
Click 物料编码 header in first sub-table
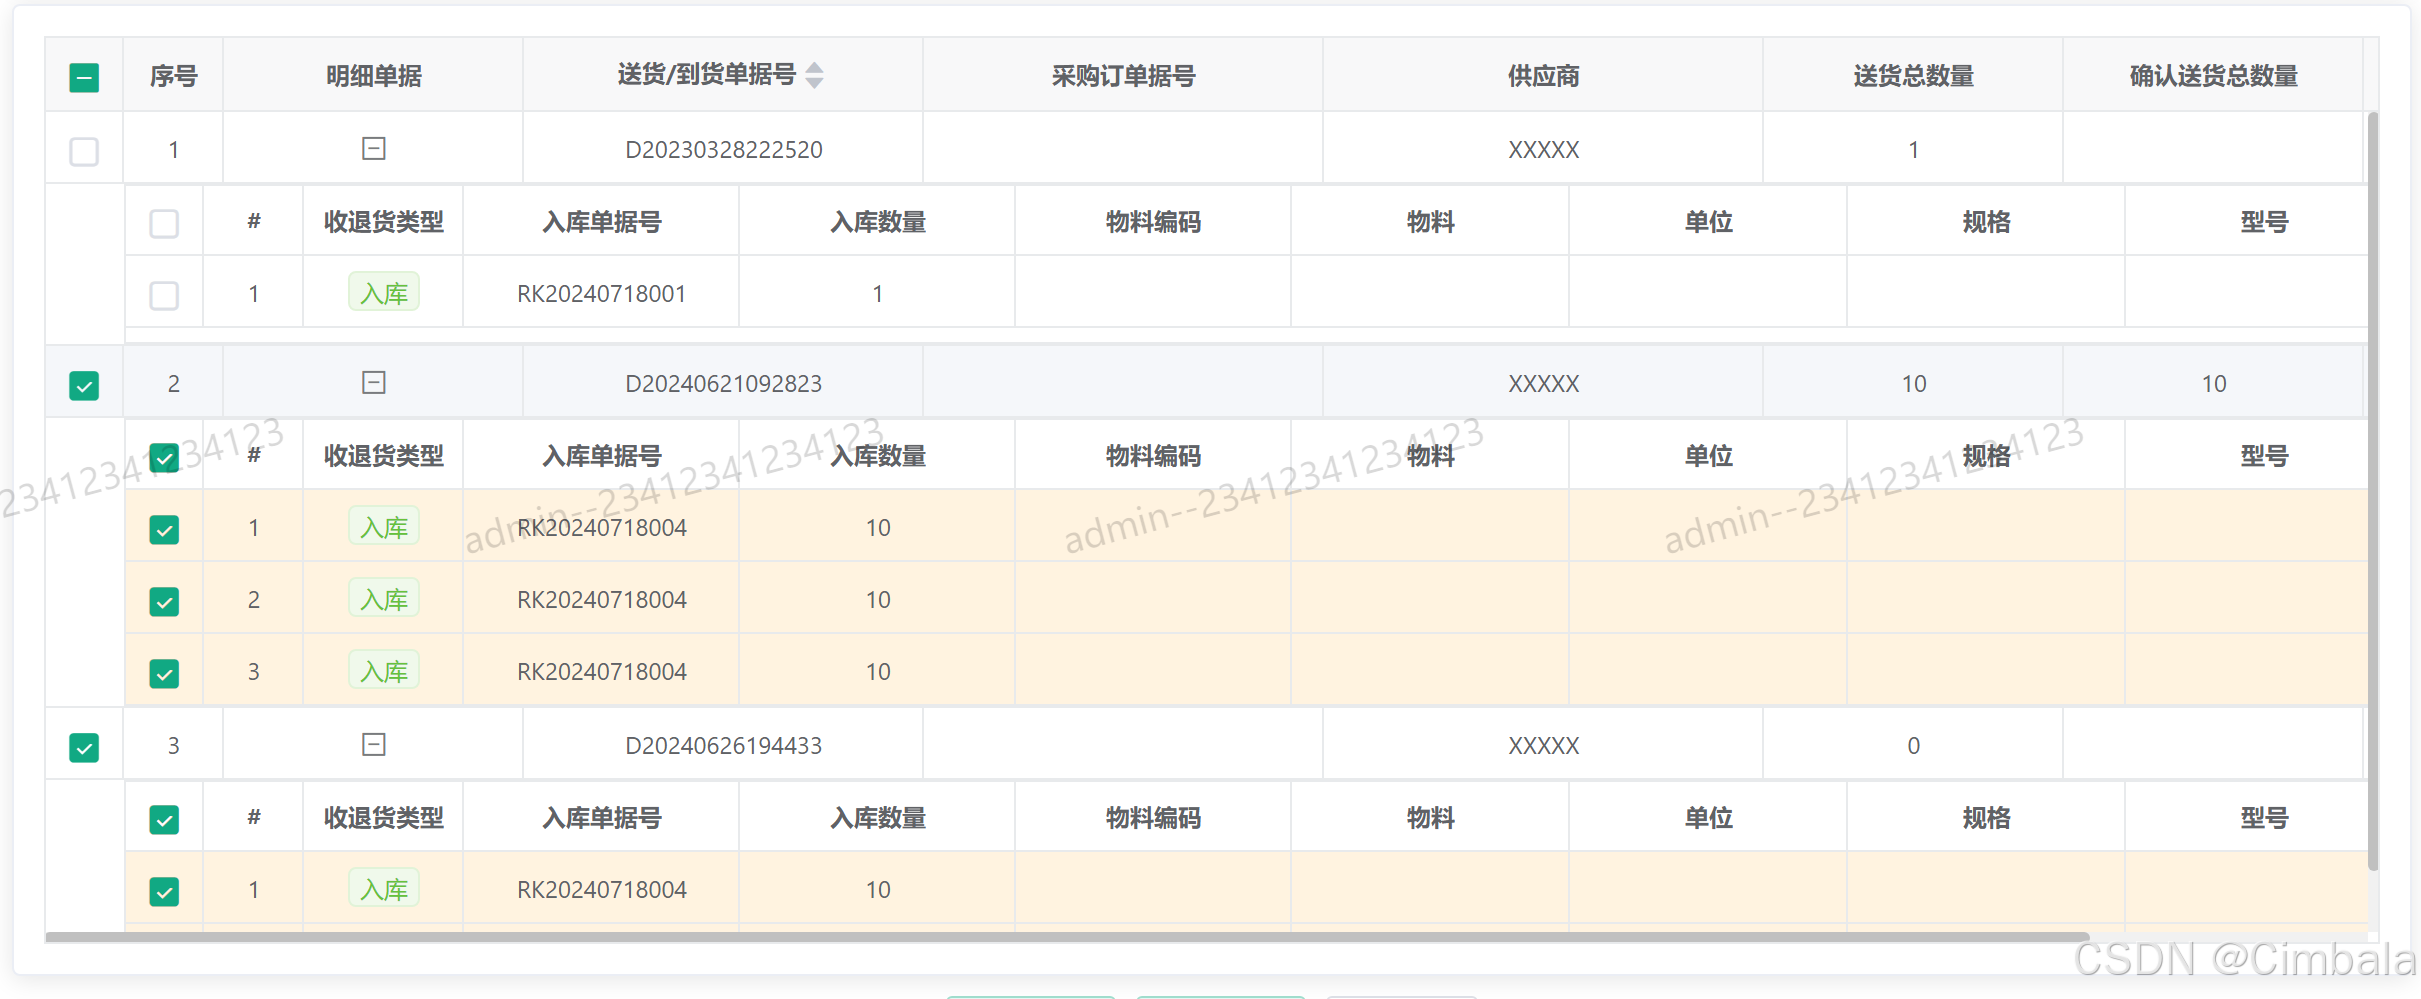coord(1153,222)
